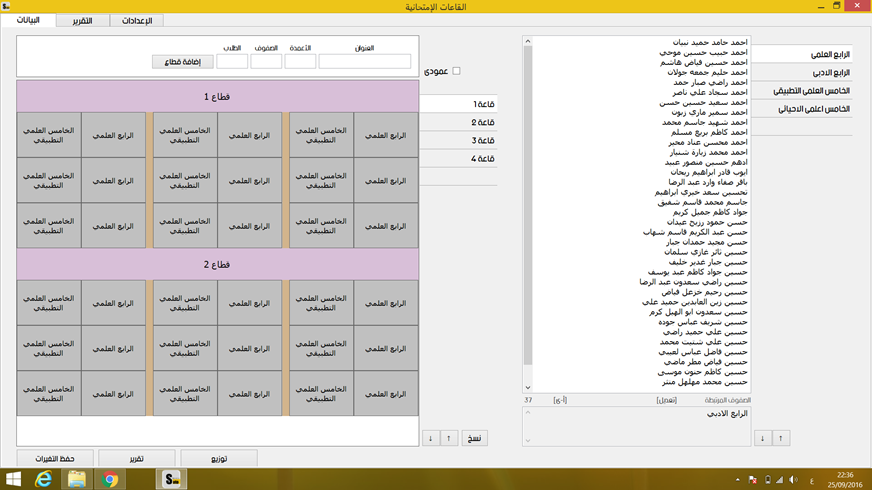Click the العنوان text input field
Image resolution: width=872 pixels, height=490 pixels.
[x=364, y=62]
